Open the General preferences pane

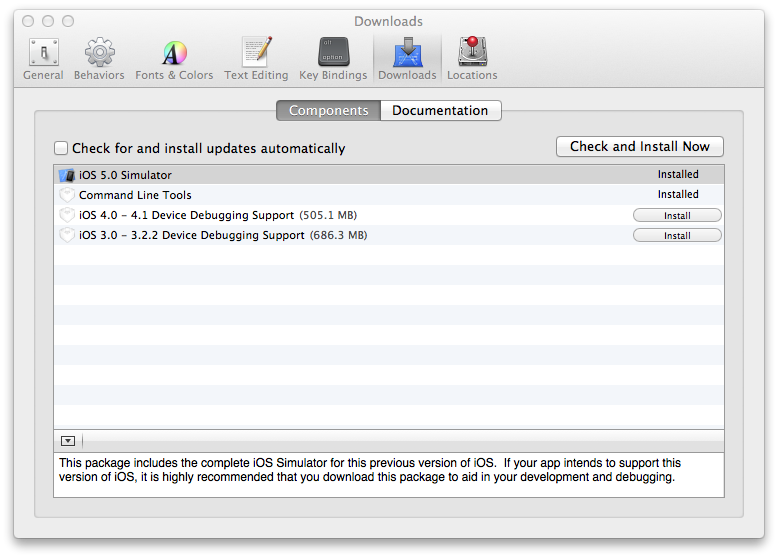pos(44,59)
